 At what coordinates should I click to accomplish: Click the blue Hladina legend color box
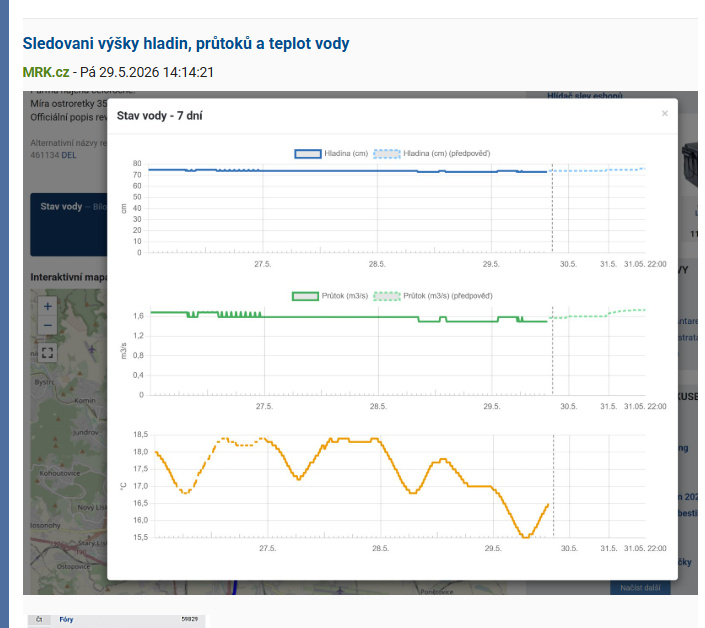click(x=308, y=154)
